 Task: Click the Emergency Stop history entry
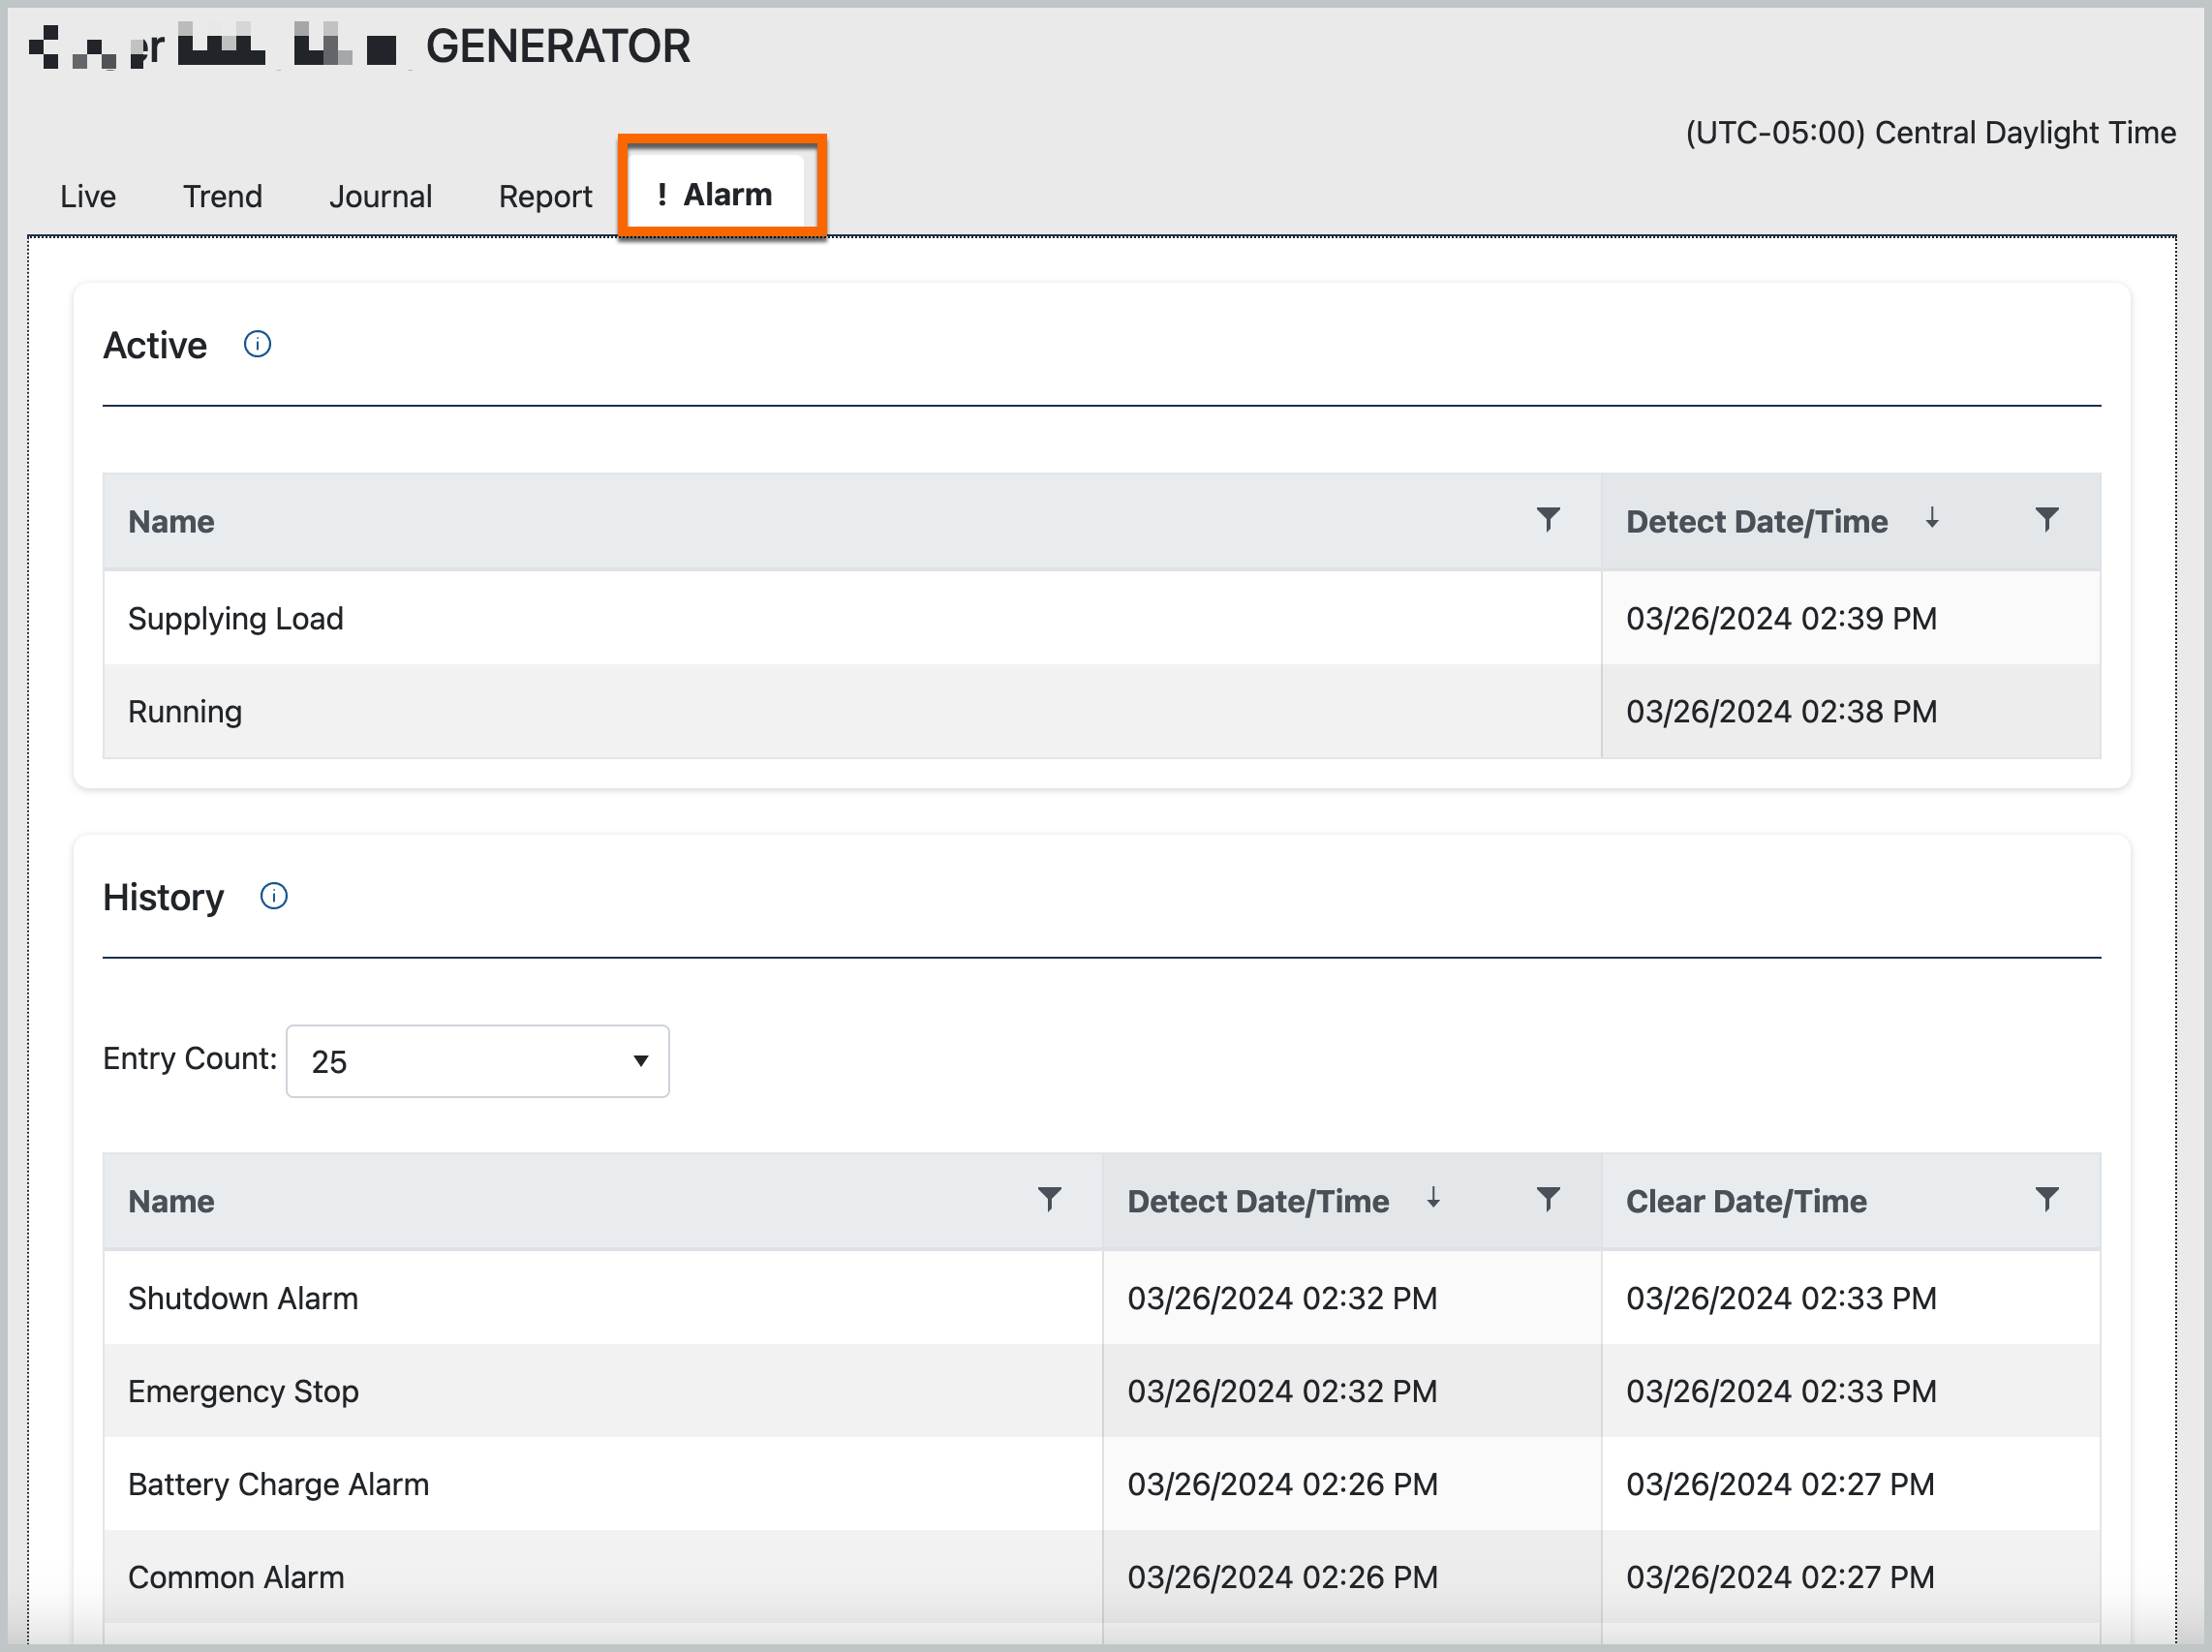pos(243,1391)
